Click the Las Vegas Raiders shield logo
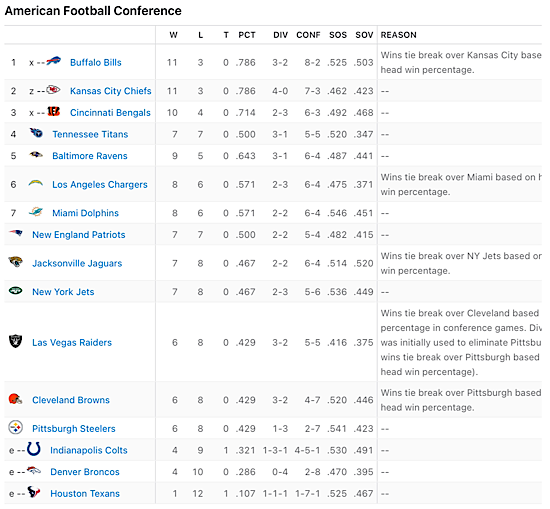550x509 pixels. pos(15,341)
